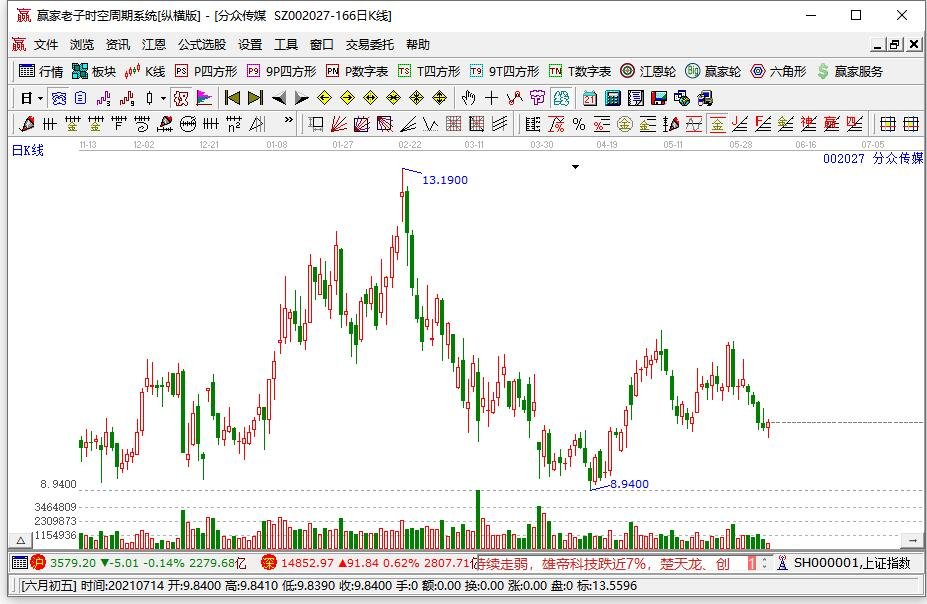Open the 设置 menu

250,44
